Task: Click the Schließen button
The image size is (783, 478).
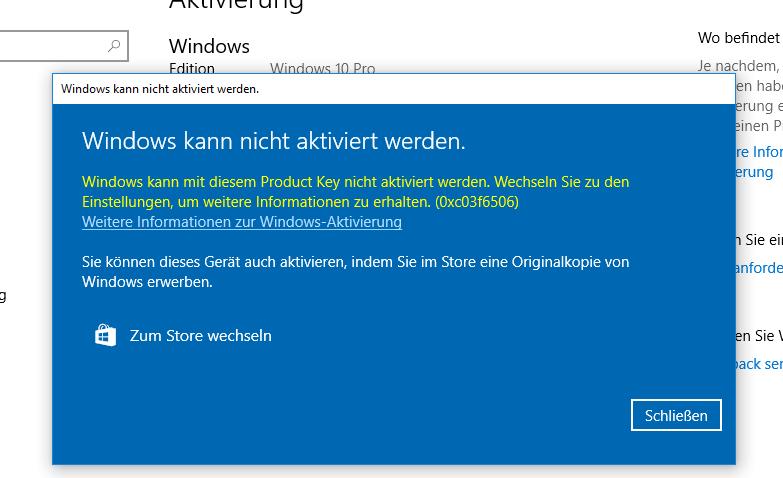Action: click(x=676, y=415)
